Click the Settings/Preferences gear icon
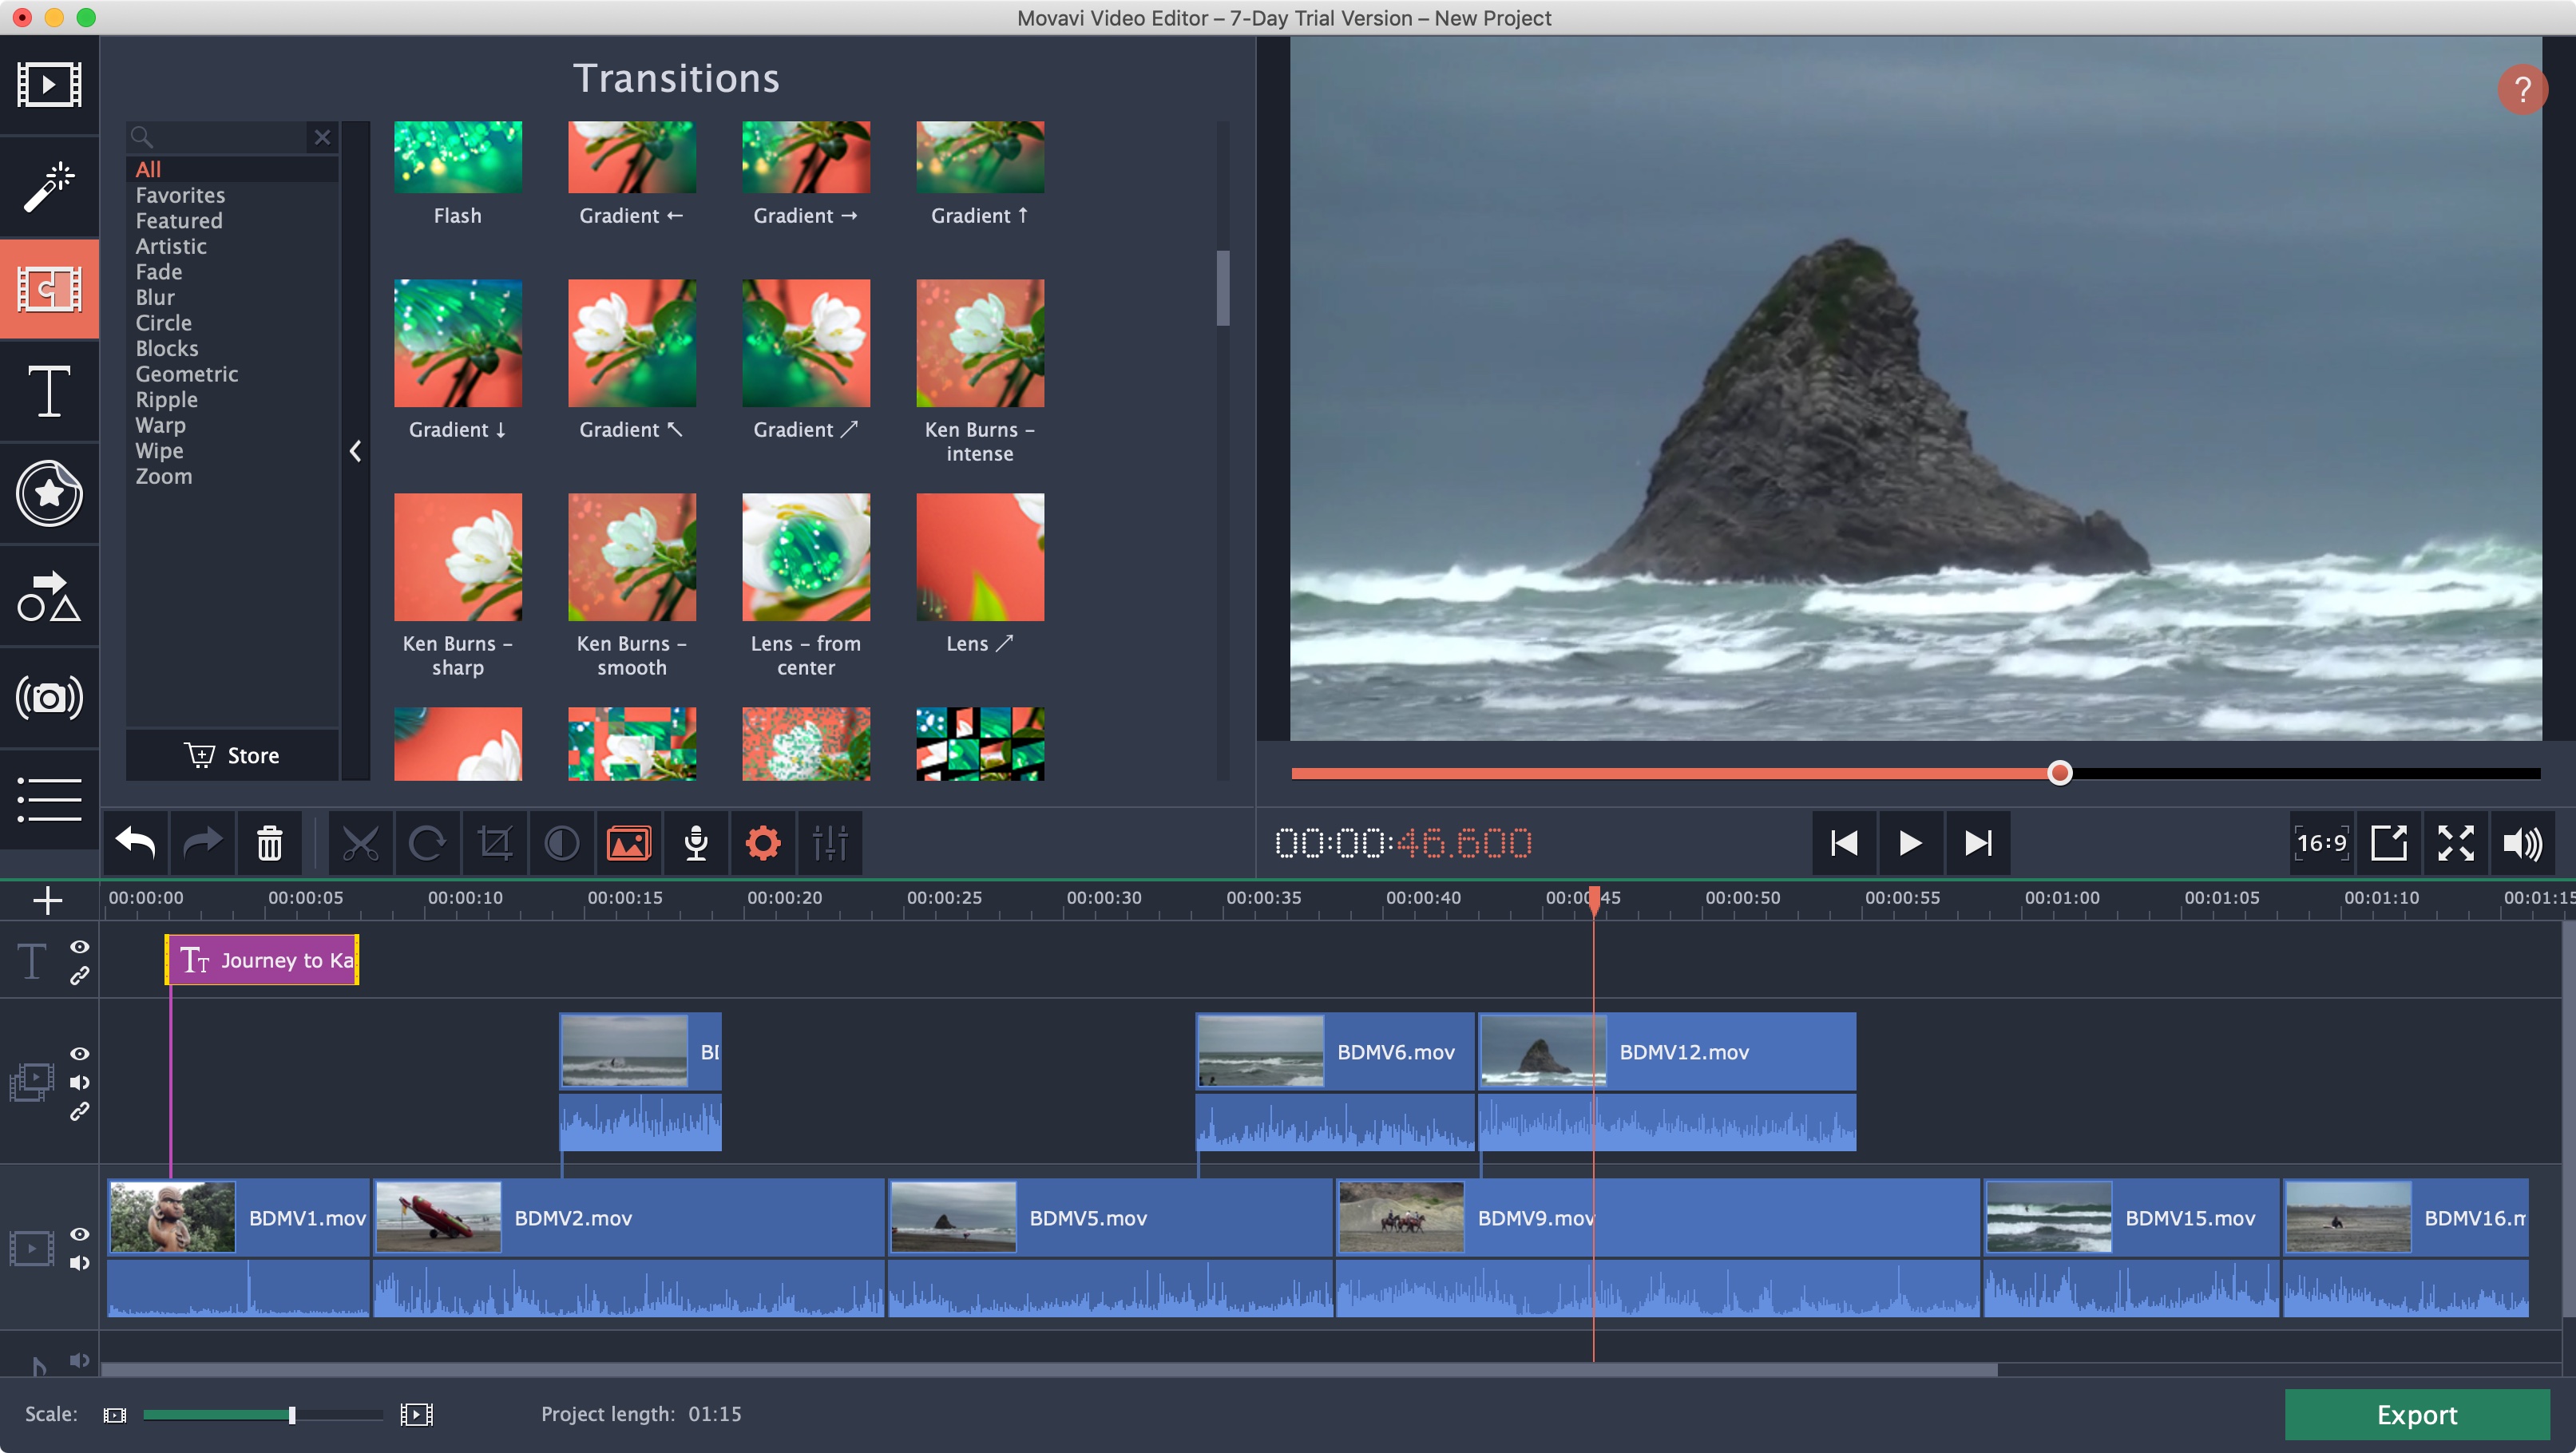 tap(764, 842)
